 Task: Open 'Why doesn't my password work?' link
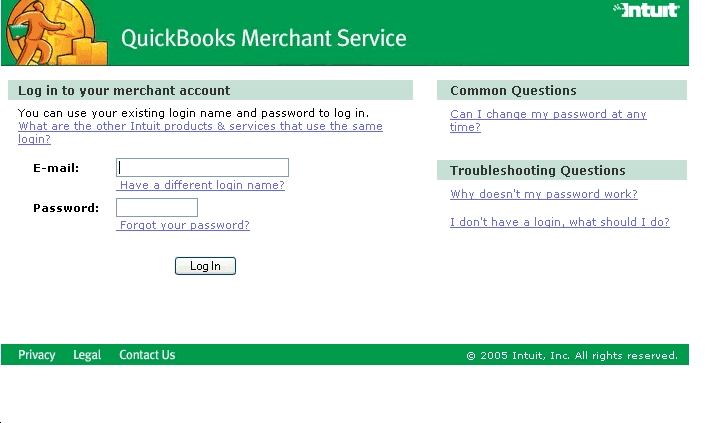coord(544,194)
